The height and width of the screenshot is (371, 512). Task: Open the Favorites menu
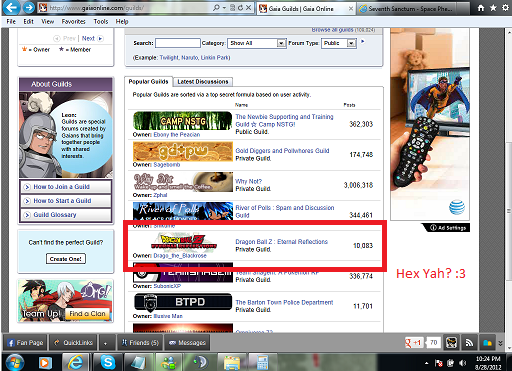(73, 22)
